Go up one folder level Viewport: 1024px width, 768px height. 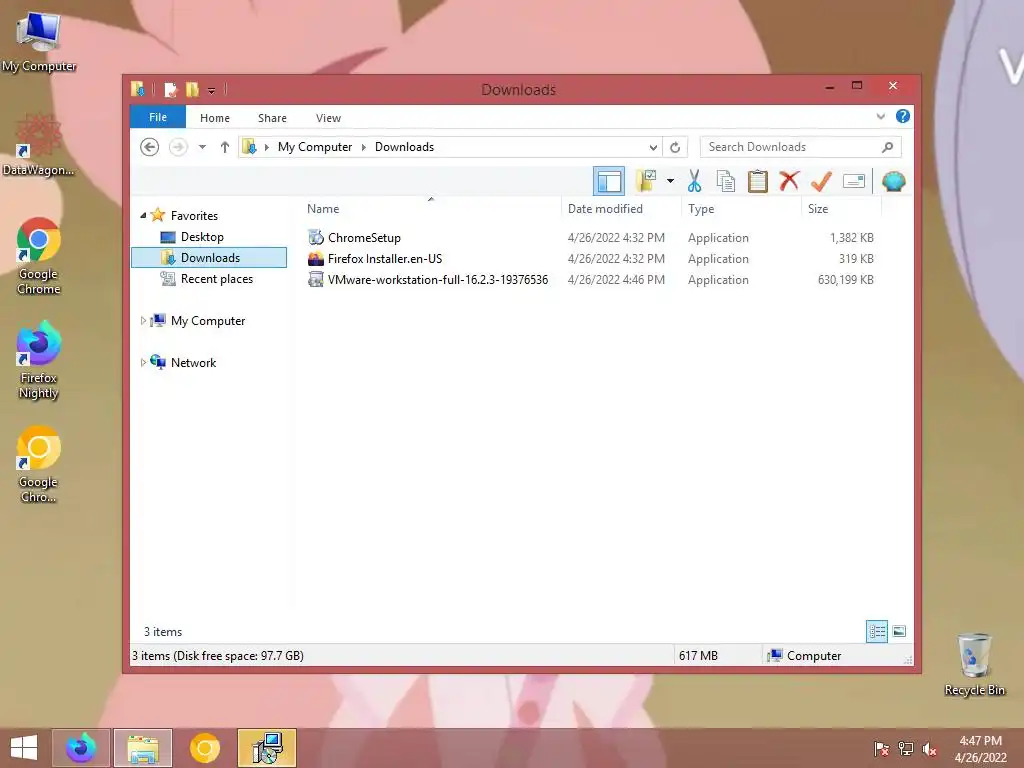pos(225,147)
